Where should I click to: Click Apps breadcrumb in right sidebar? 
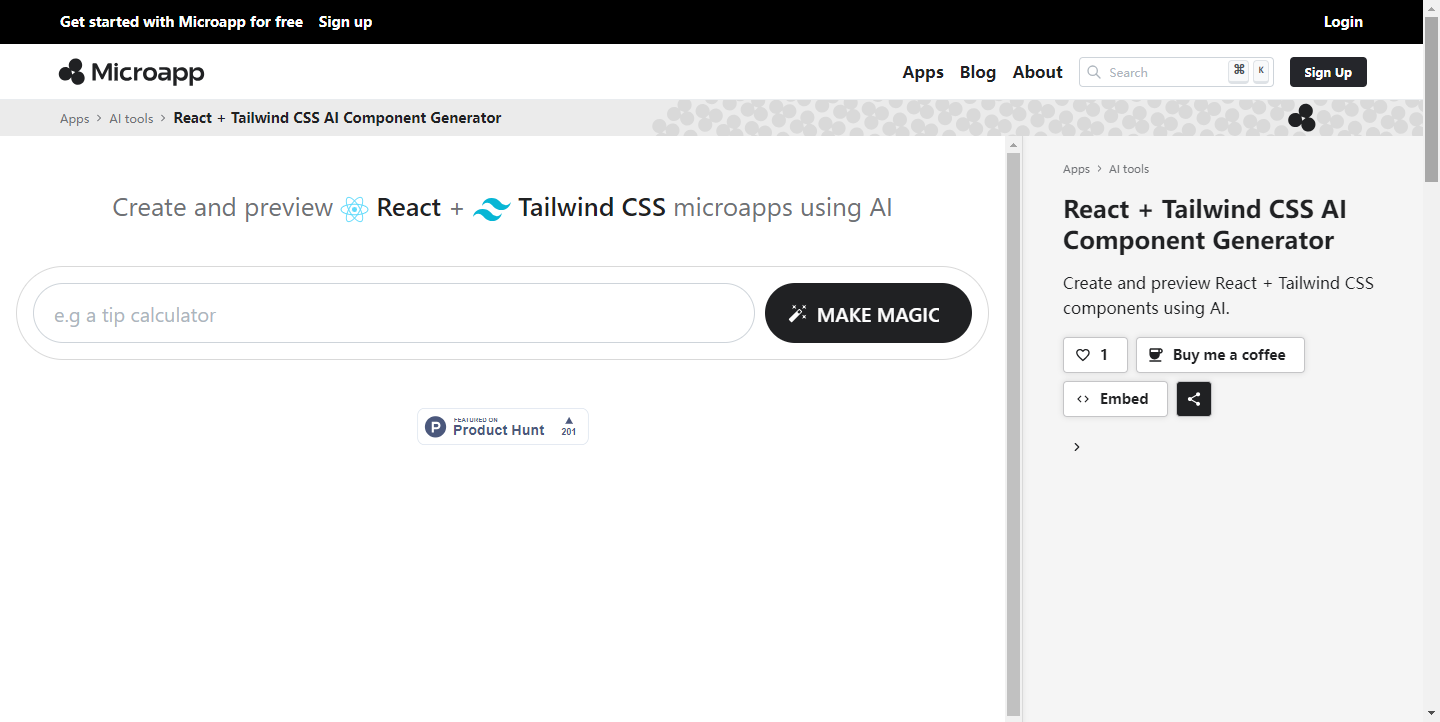(1076, 169)
